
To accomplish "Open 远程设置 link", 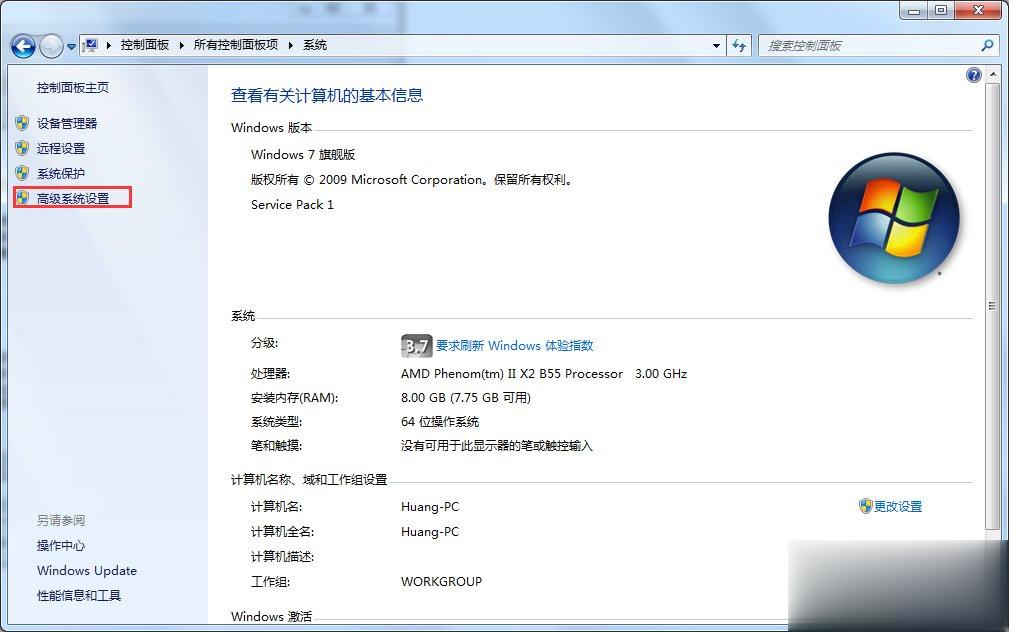I will (x=60, y=149).
